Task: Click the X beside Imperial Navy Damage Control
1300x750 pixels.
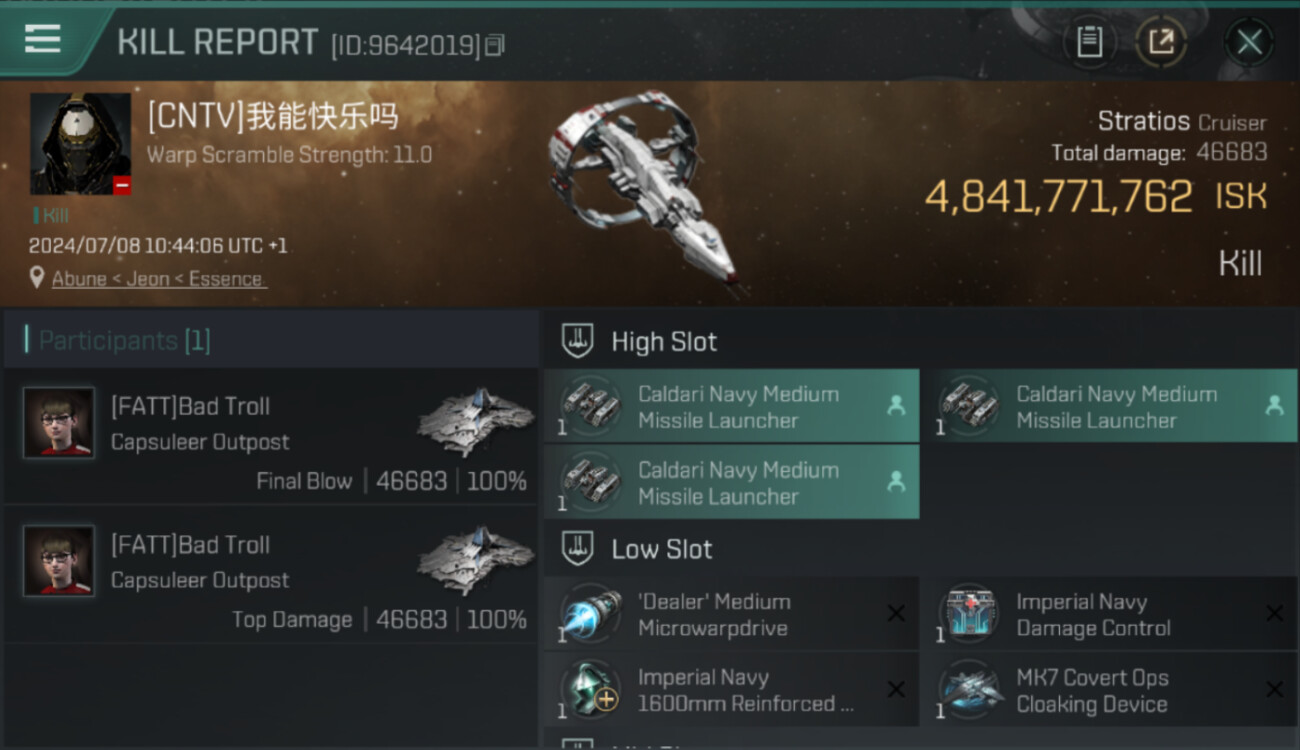Action: (x=1274, y=614)
